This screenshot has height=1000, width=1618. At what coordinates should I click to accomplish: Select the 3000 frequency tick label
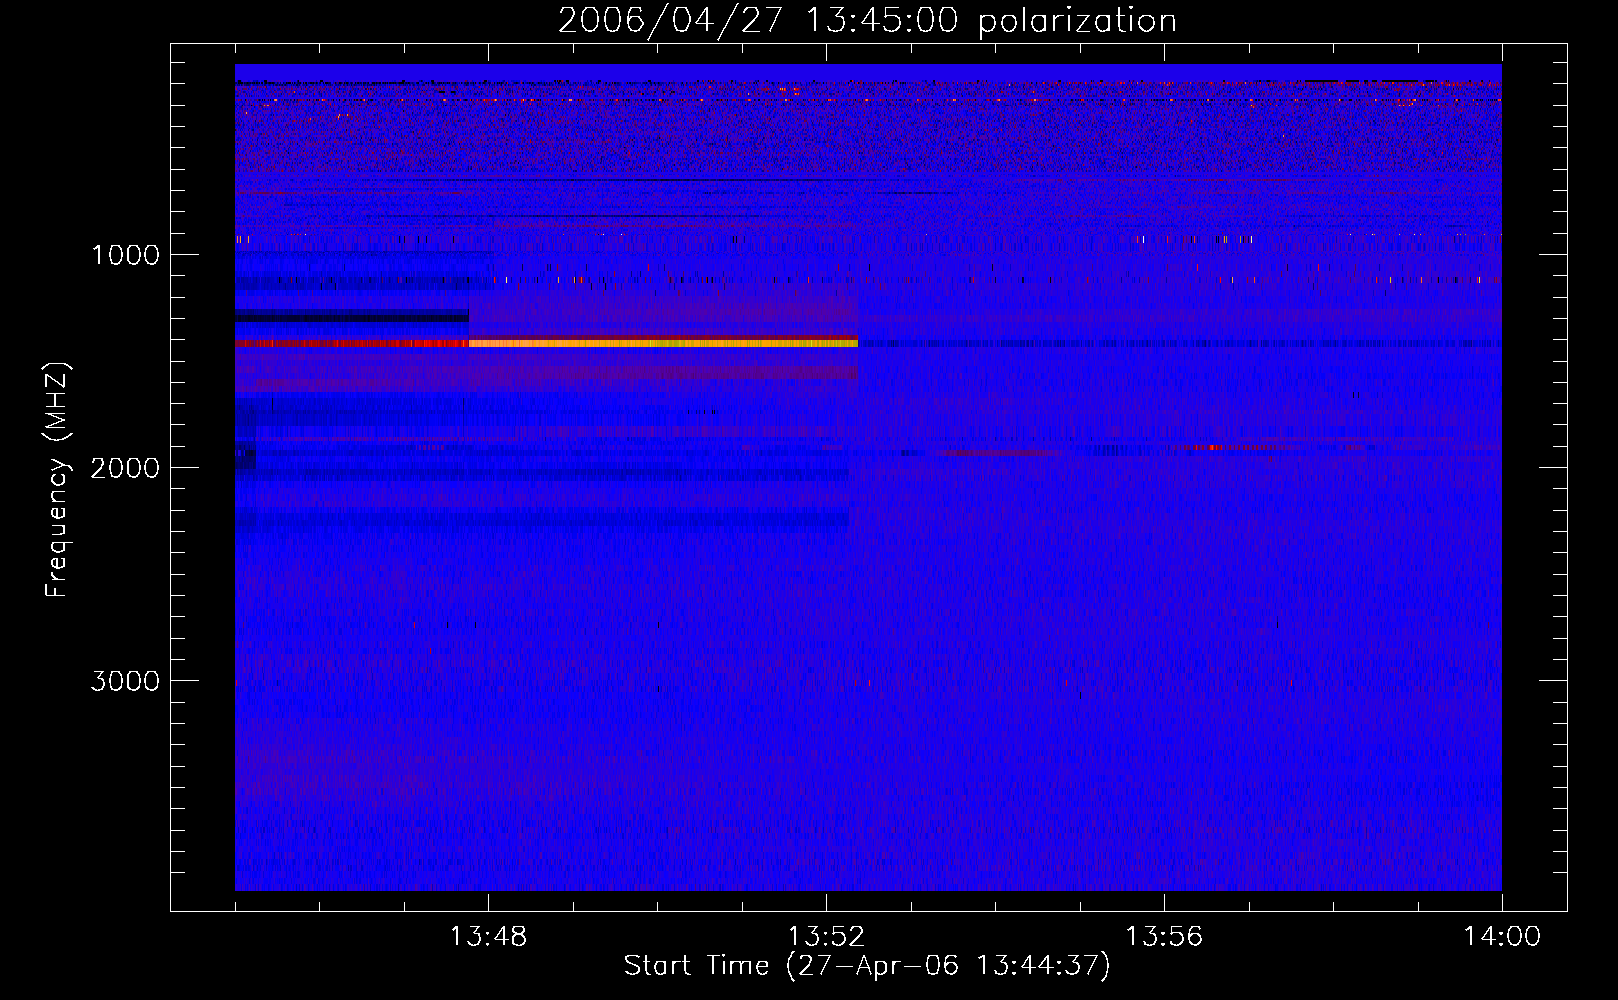point(125,681)
